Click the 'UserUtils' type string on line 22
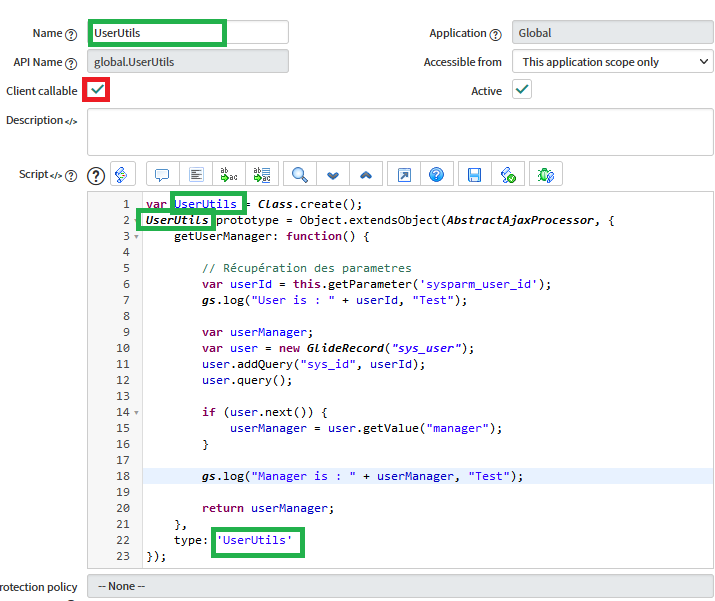 (x=254, y=540)
